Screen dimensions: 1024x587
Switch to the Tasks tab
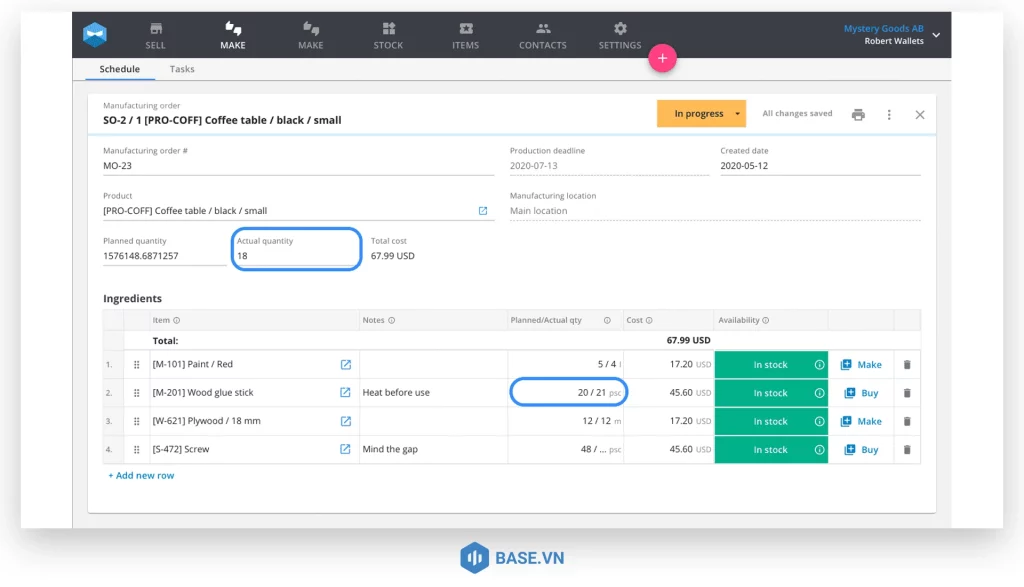(182, 69)
